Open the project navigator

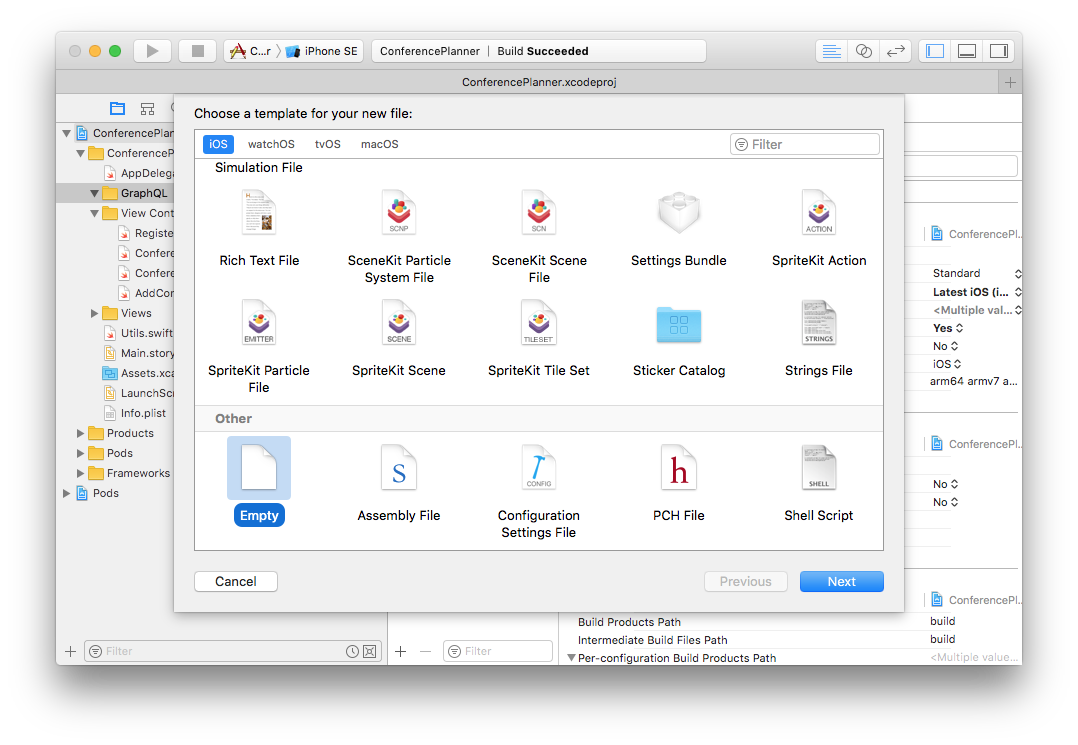(x=118, y=109)
